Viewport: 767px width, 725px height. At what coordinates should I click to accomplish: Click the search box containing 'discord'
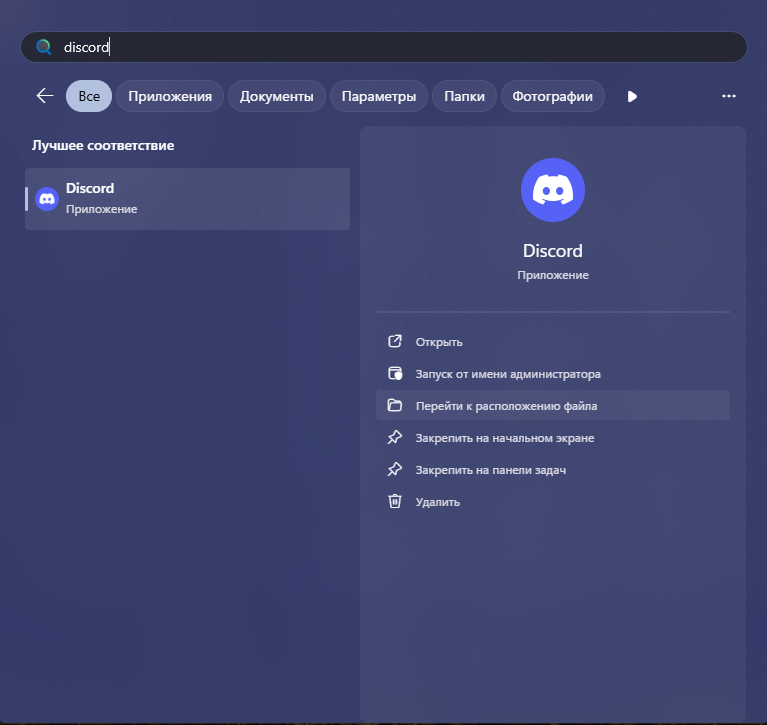(384, 47)
